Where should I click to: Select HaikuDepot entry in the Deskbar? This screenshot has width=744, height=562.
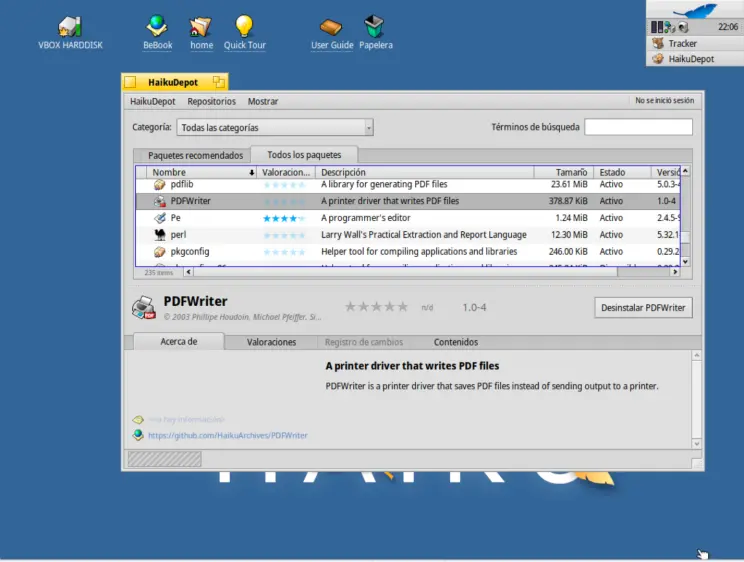695,59
